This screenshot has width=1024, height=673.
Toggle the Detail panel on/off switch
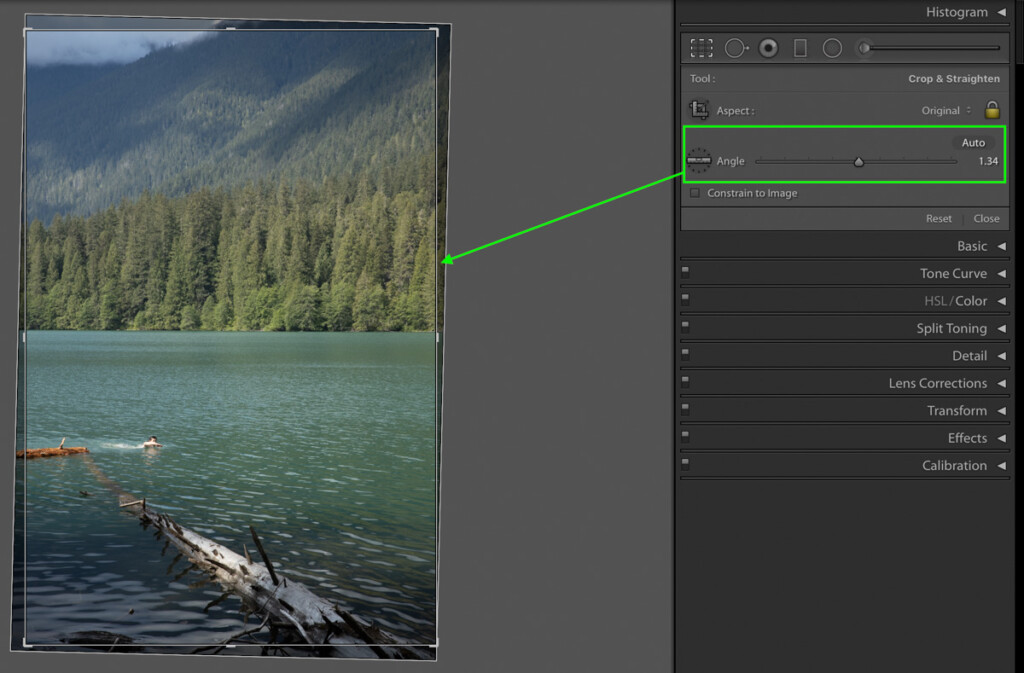pyautogui.click(x=686, y=354)
